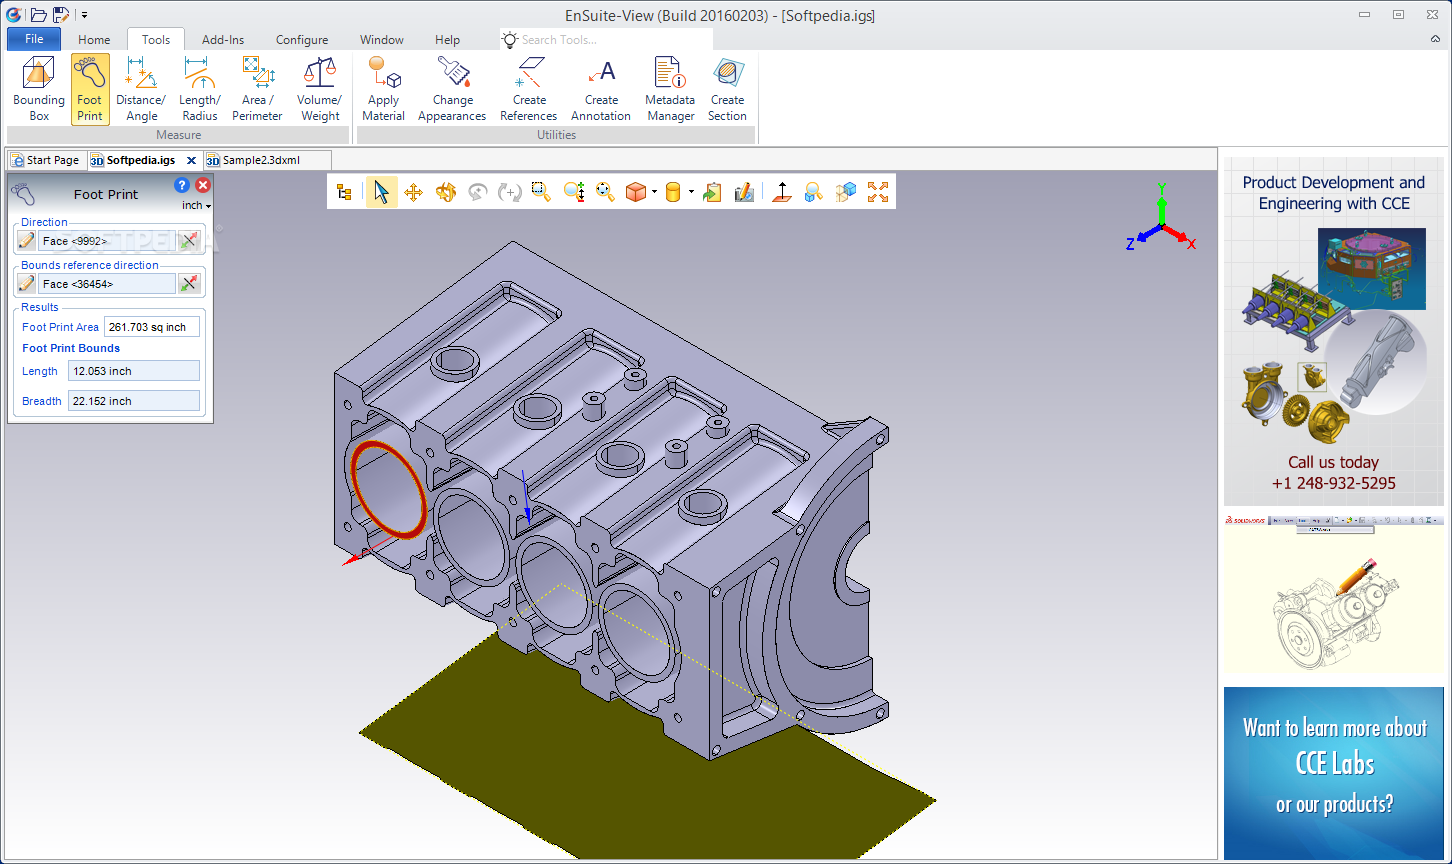Click the Search Tools box

pyautogui.click(x=607, y=40)
